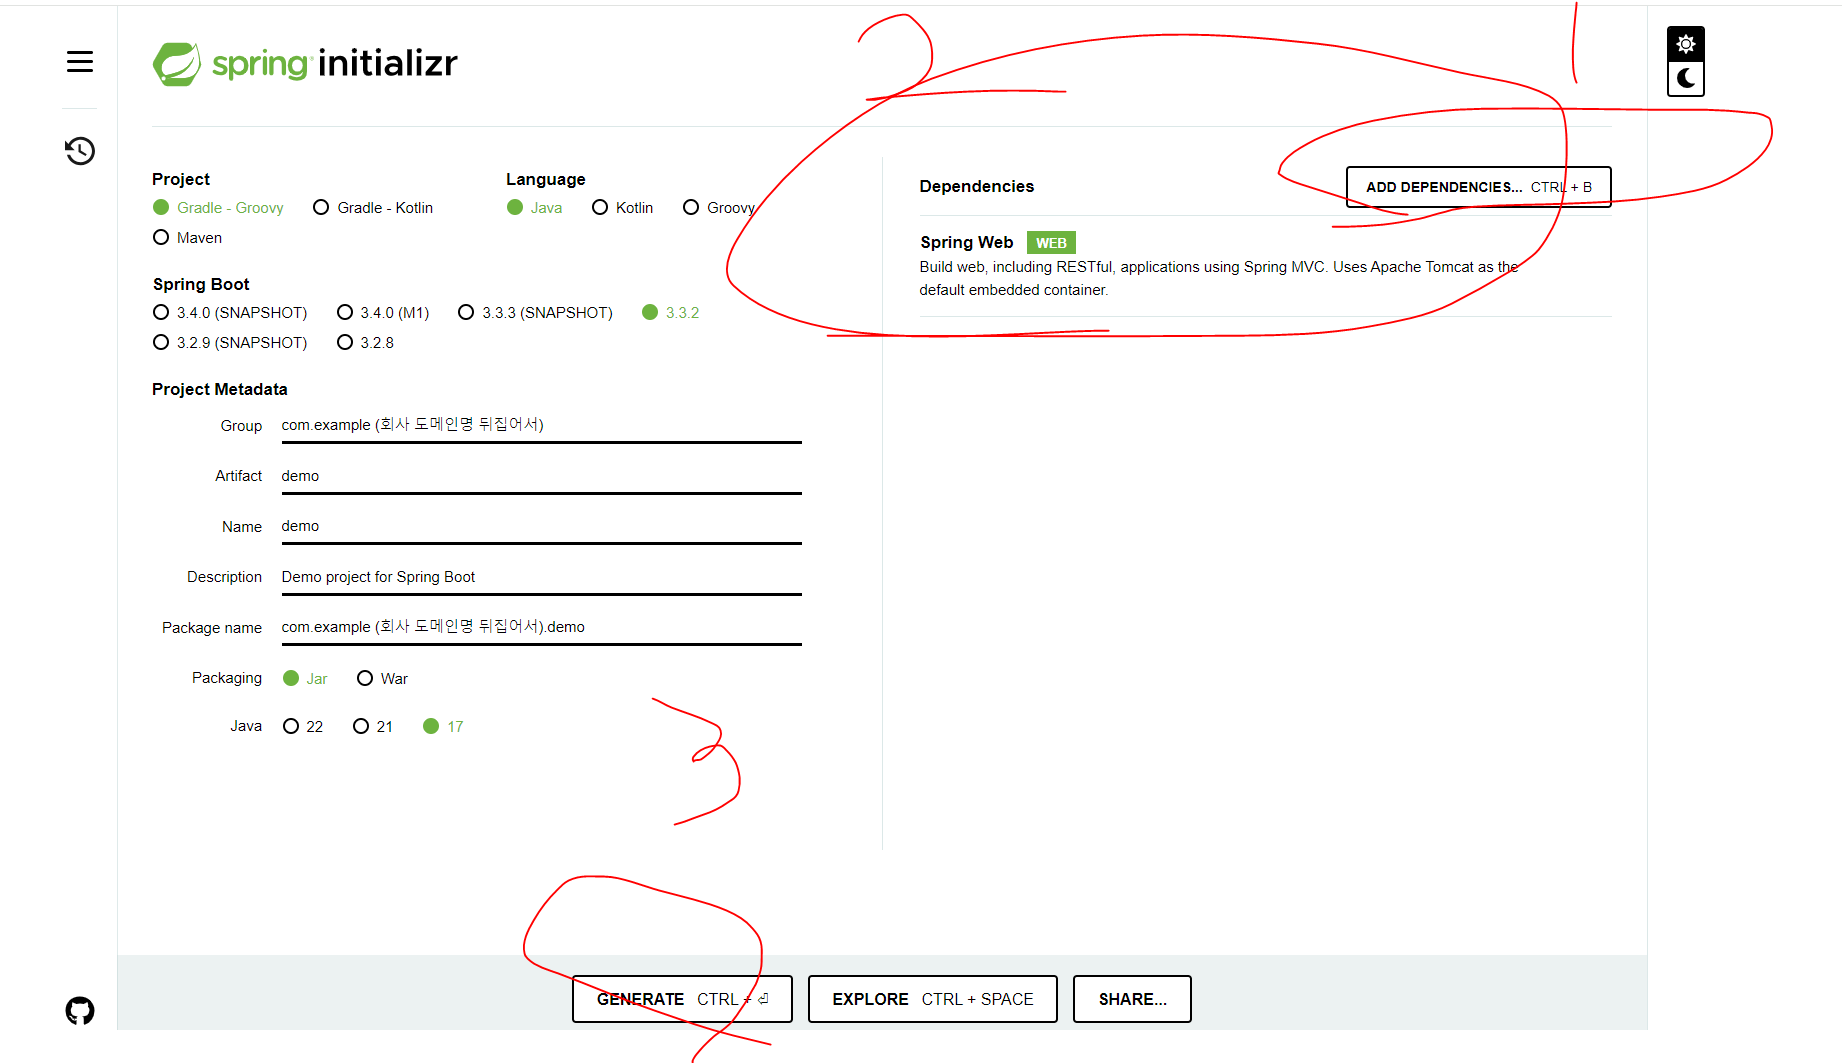1842x1063 pixels.
Task: Open the history clock icon
Action: (80, 151)
